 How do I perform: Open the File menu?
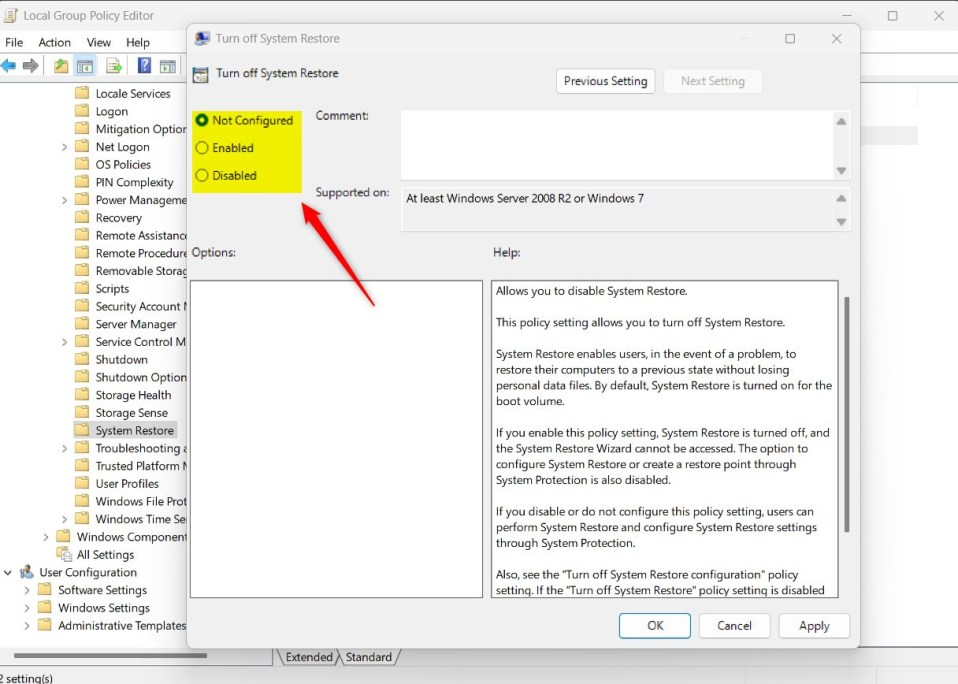(14, 42)
